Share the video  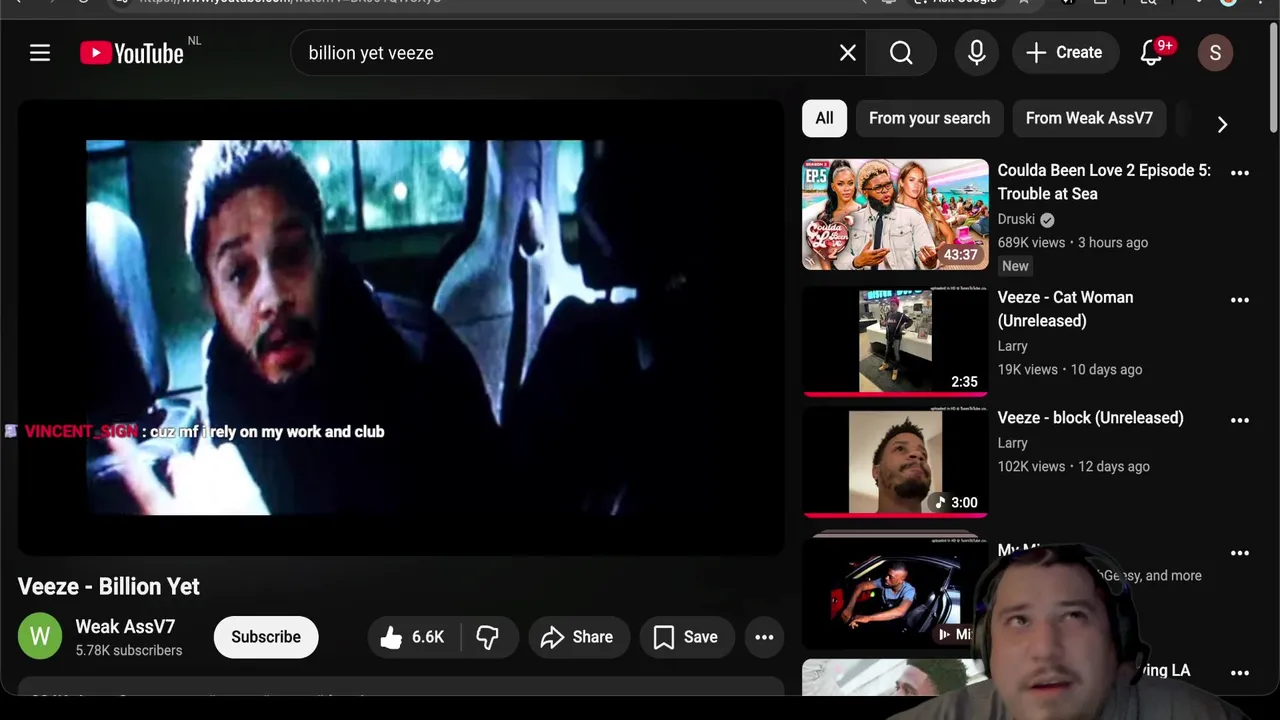coord(577,637)
